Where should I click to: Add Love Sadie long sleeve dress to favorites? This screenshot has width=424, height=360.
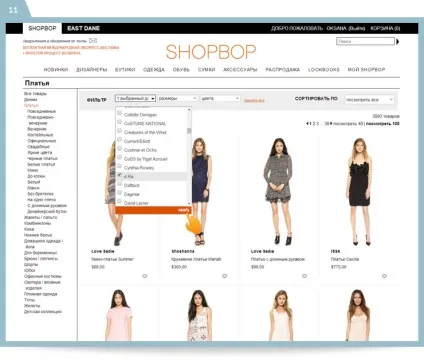tap(304, 276)
